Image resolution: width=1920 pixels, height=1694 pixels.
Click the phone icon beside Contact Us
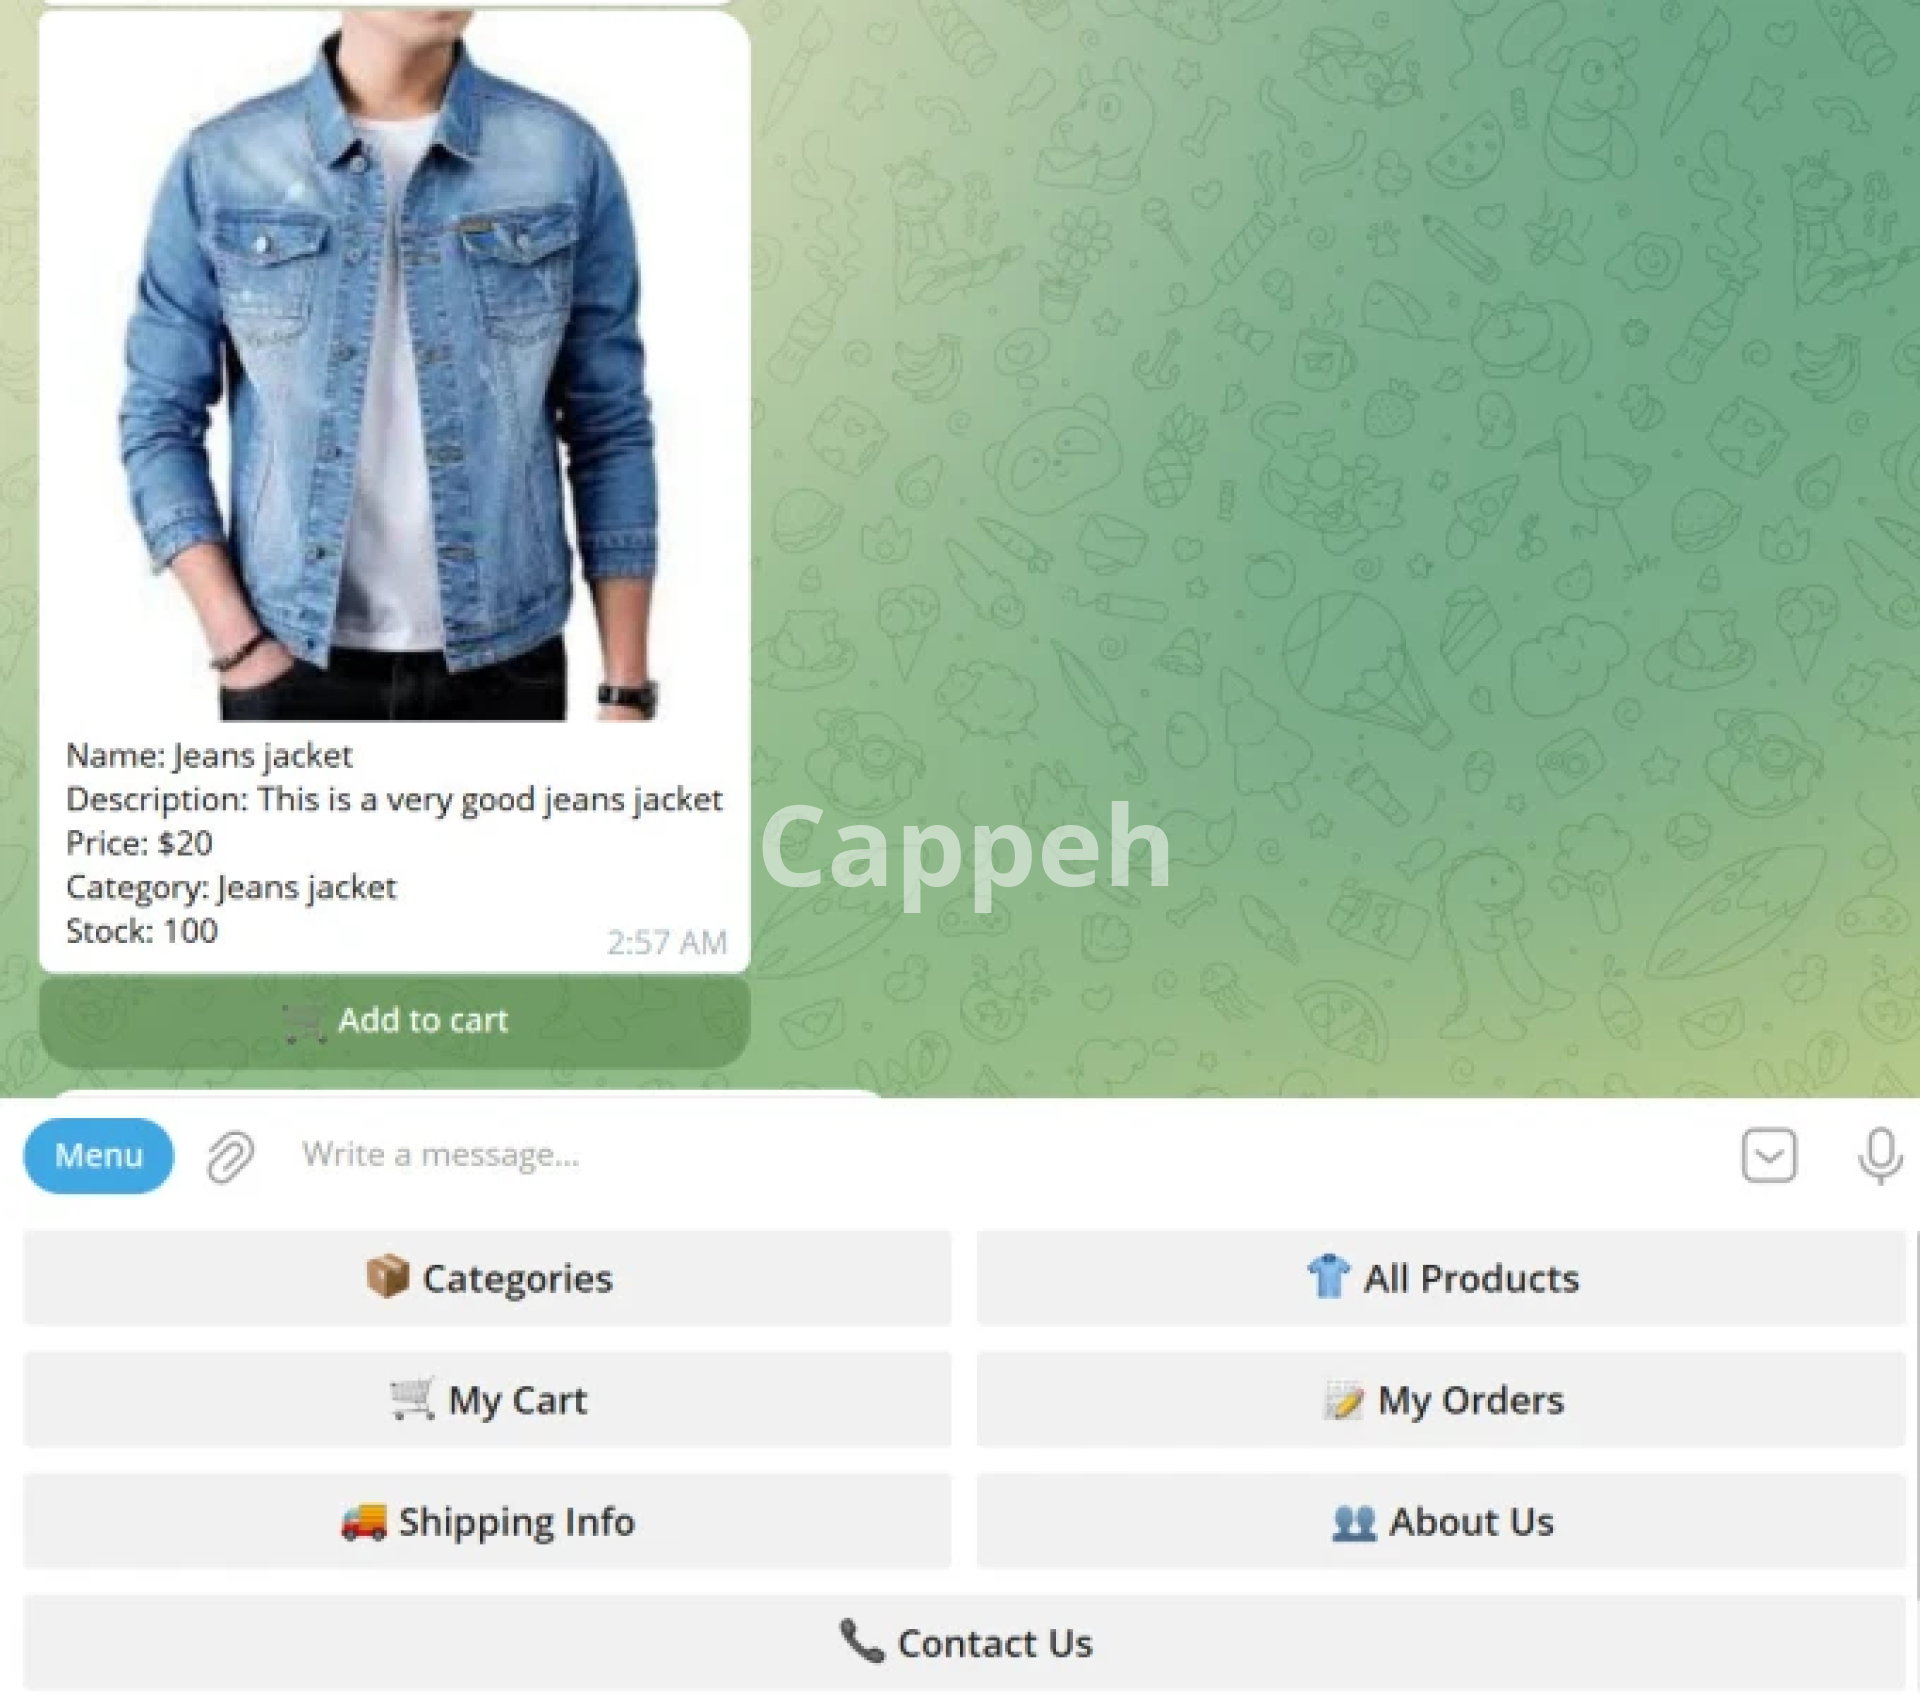click(x=862, y=1641)
